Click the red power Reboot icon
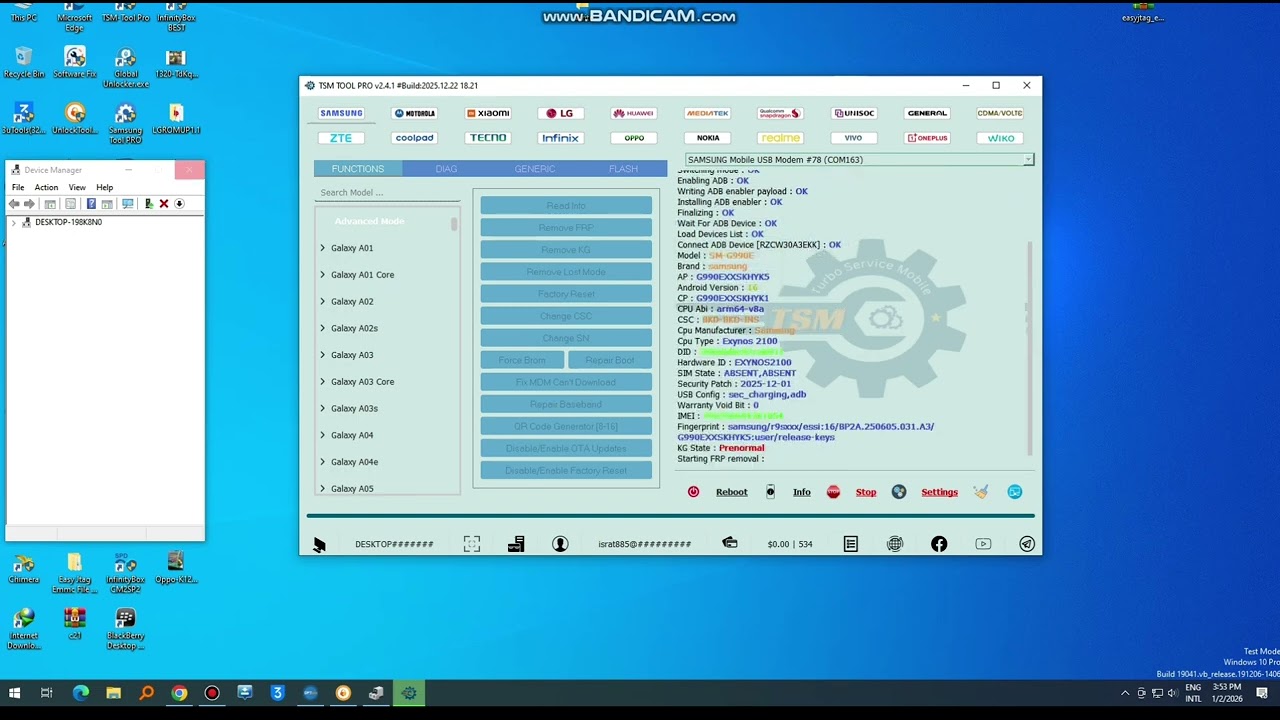 pos(693,492)
